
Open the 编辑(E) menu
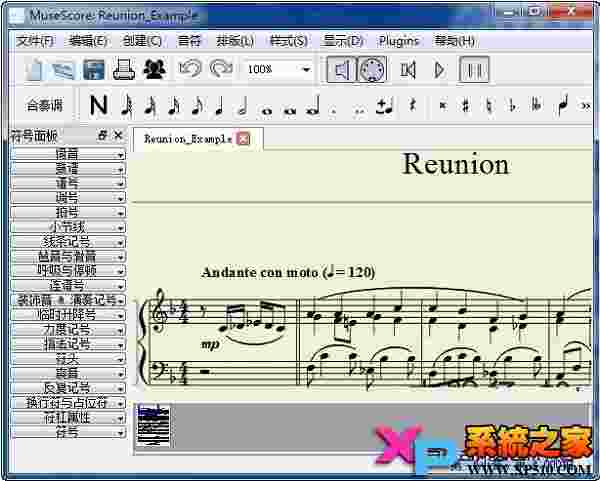[x=88, y=41]
